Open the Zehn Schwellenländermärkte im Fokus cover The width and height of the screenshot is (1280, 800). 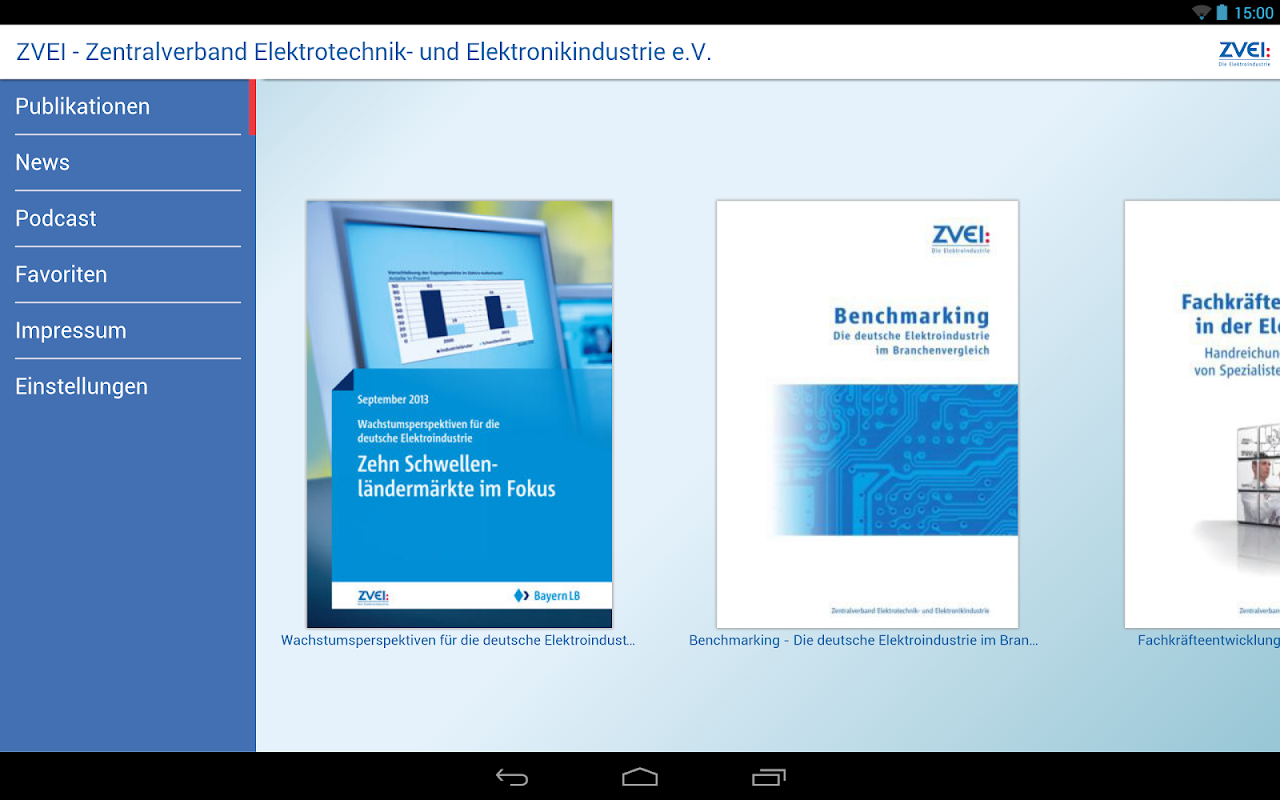(x=459, y=414)
